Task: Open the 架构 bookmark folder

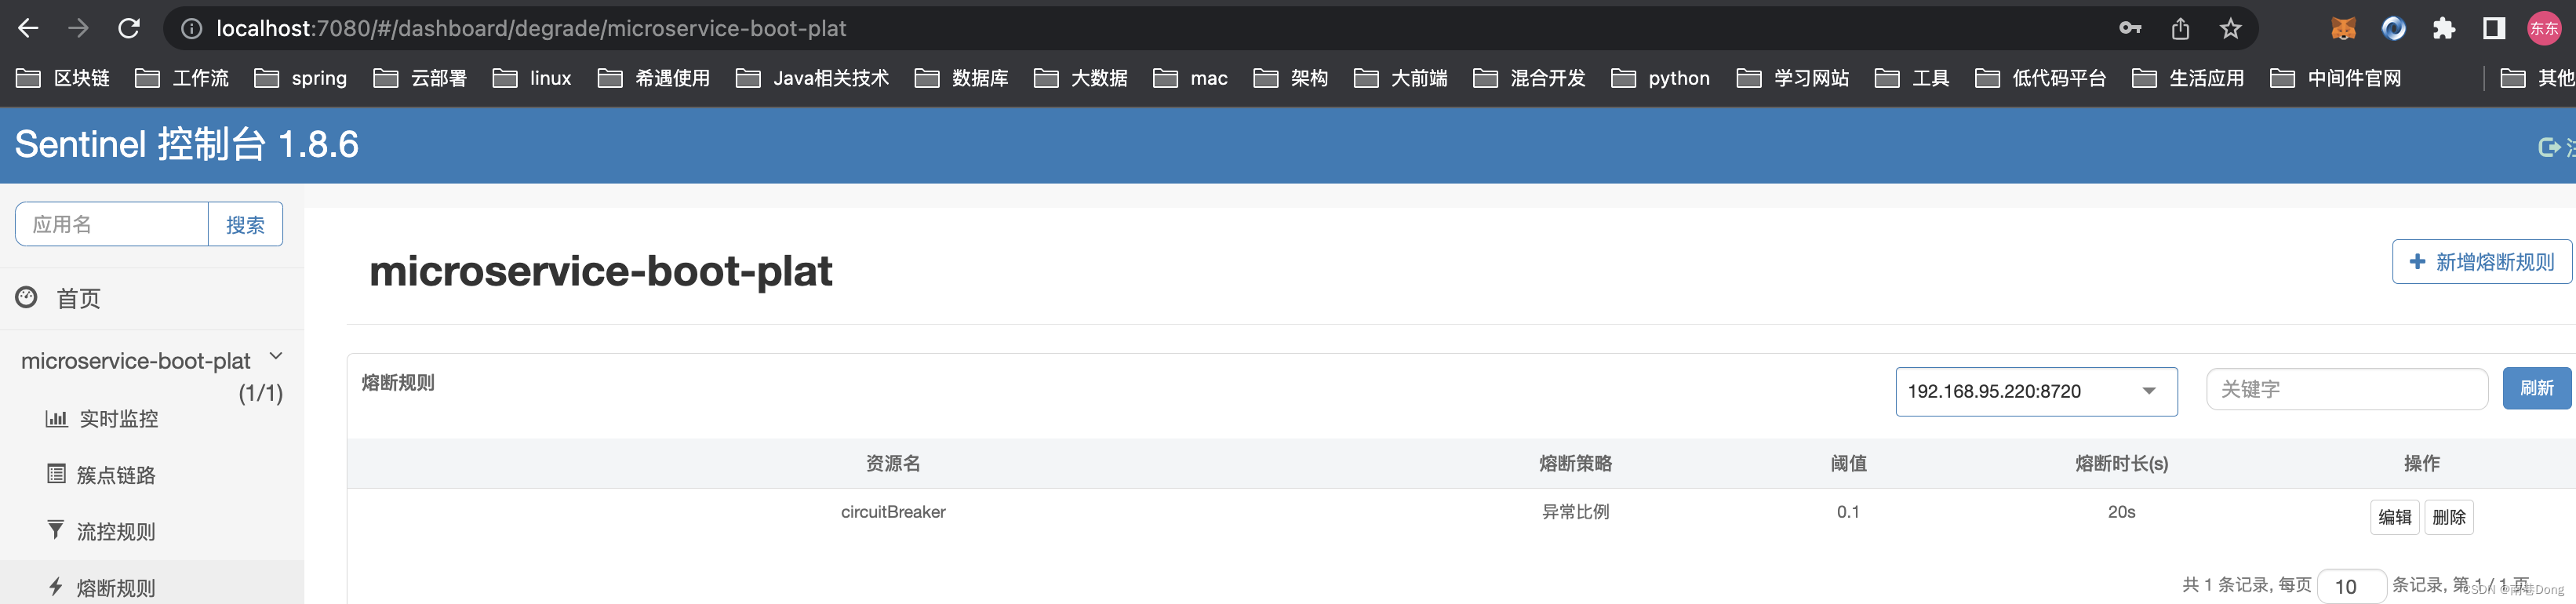Action: coord(1290,78)
